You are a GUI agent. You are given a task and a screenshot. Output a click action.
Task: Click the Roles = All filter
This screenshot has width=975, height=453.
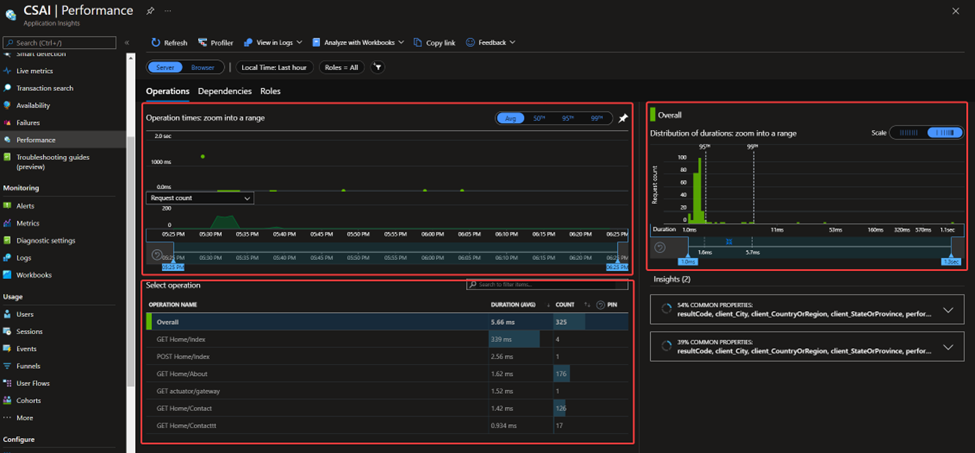[x=341, y=67]
